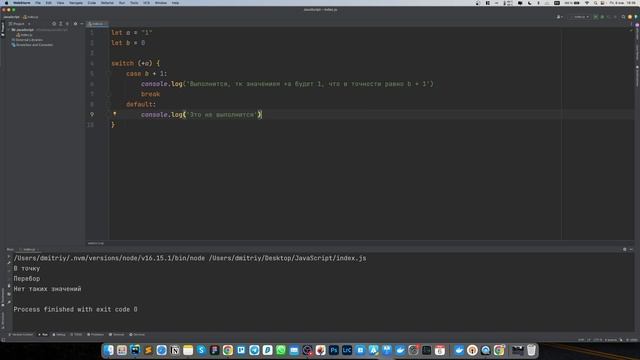Click breadcrumb switch (+a) below editor
640x360 pixels.
(96, 243)
